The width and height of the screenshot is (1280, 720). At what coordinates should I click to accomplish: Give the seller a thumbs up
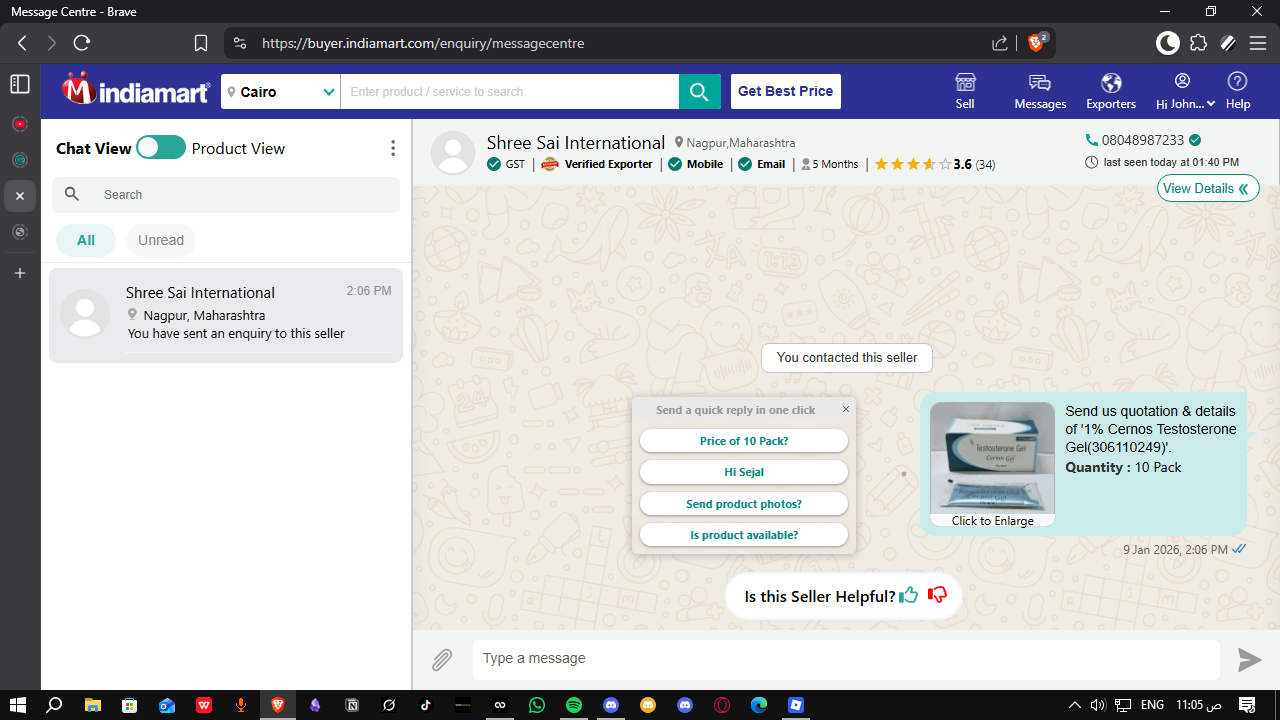(909, 595)
